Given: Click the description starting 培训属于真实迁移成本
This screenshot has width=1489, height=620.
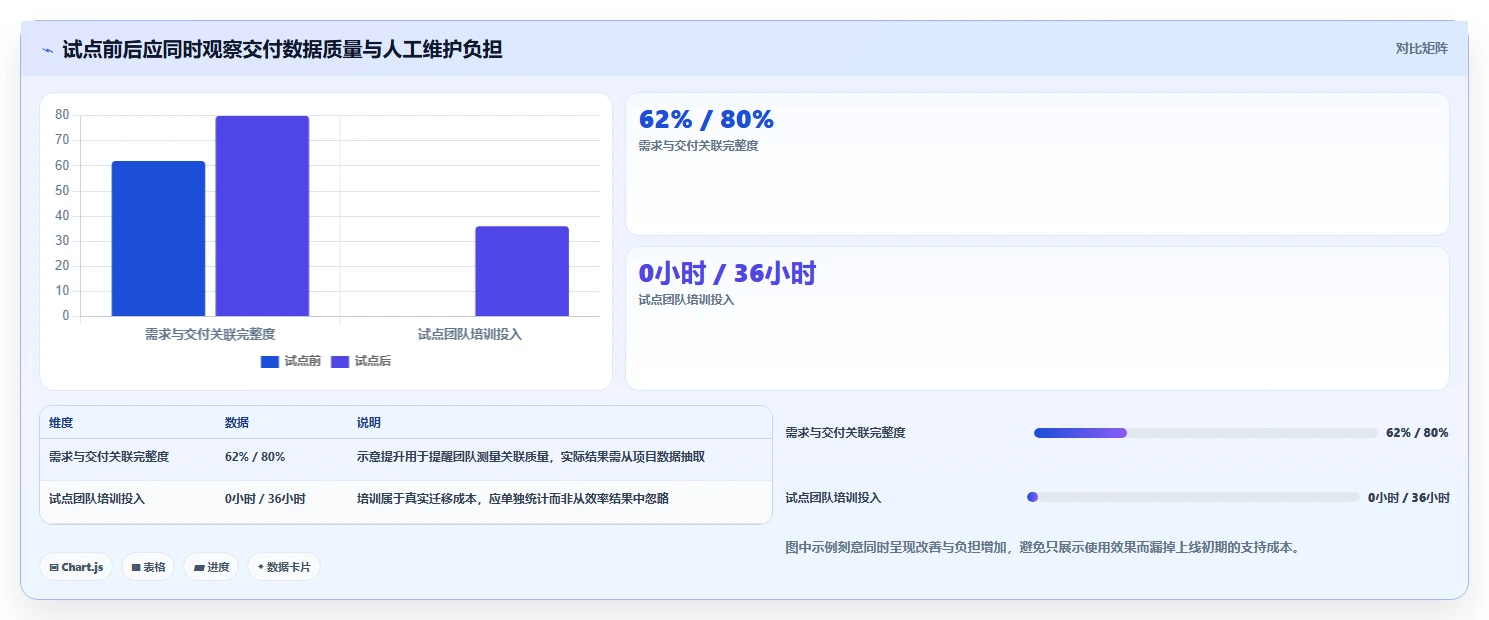Looking at the screenshot, I should tap(513, 499).
